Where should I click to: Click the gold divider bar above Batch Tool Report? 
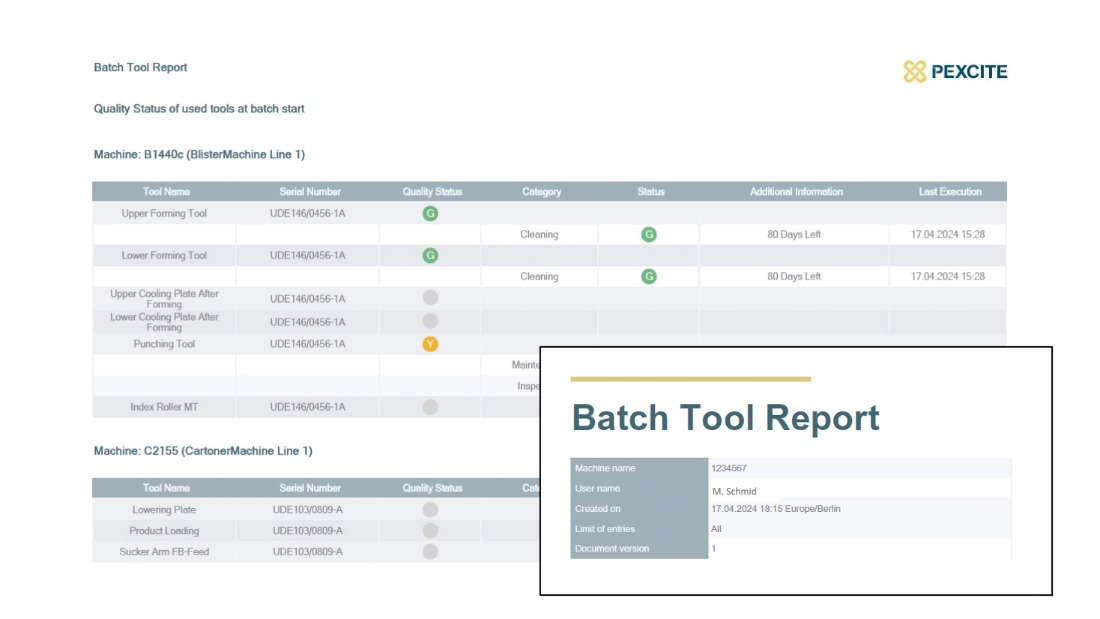(692, 379)
